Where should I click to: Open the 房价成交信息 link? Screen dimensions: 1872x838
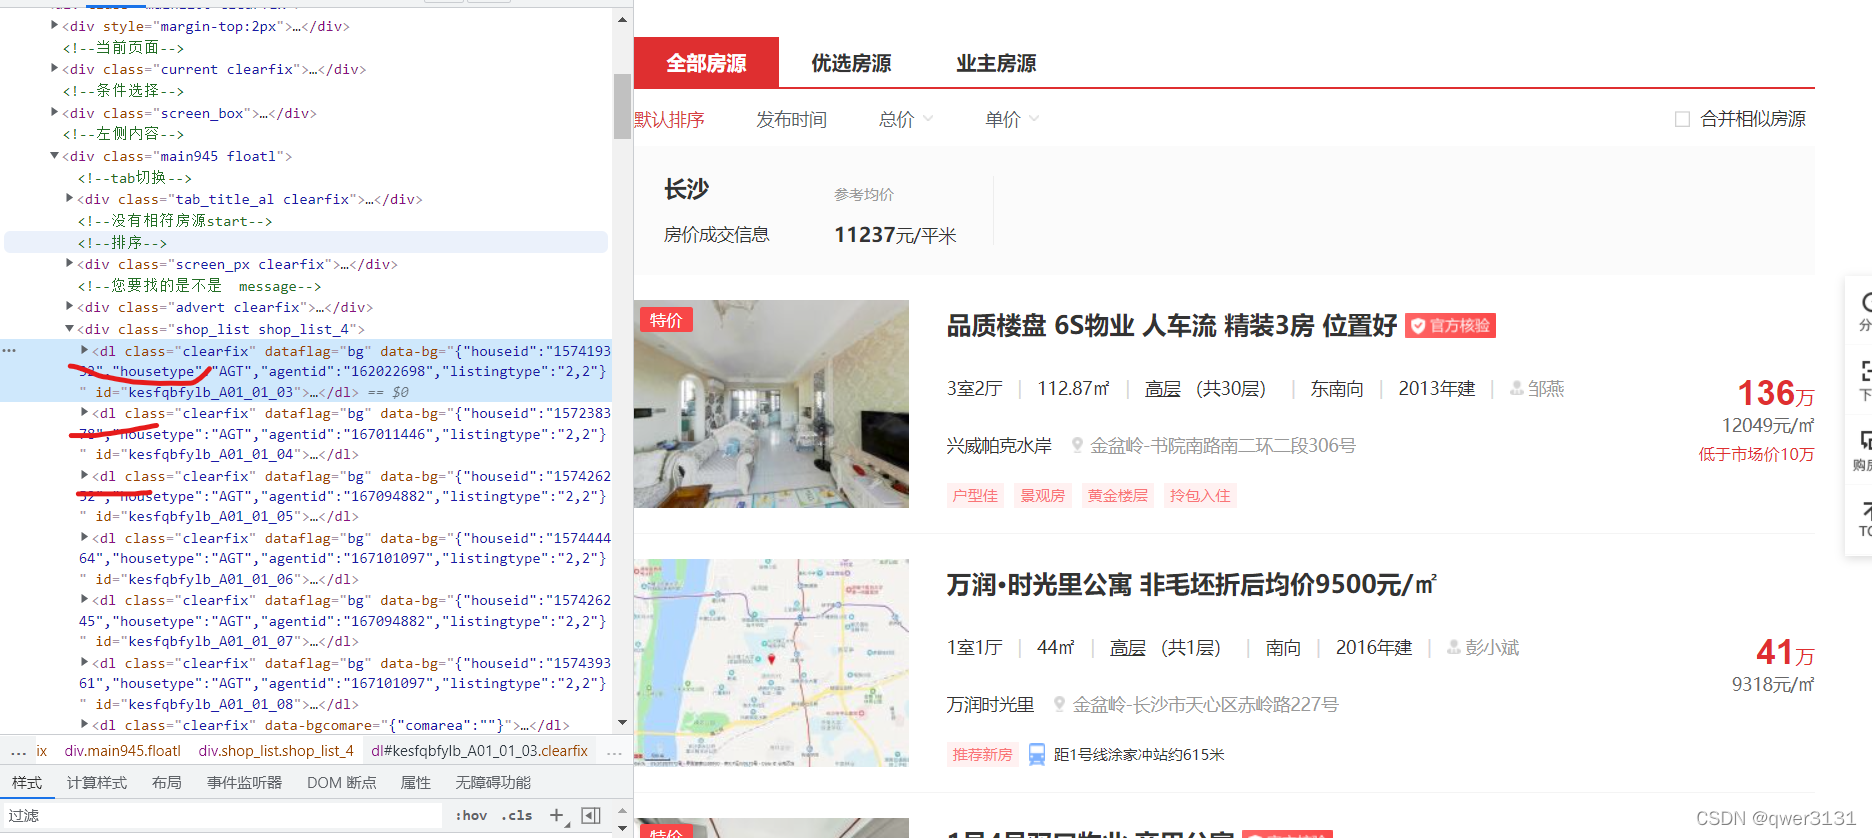(x=716, y=234)
